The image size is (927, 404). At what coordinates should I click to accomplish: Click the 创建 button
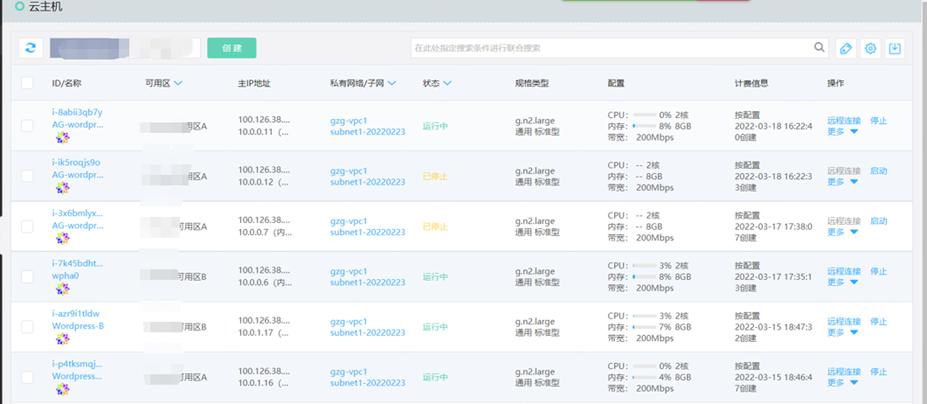coord(232,48)
